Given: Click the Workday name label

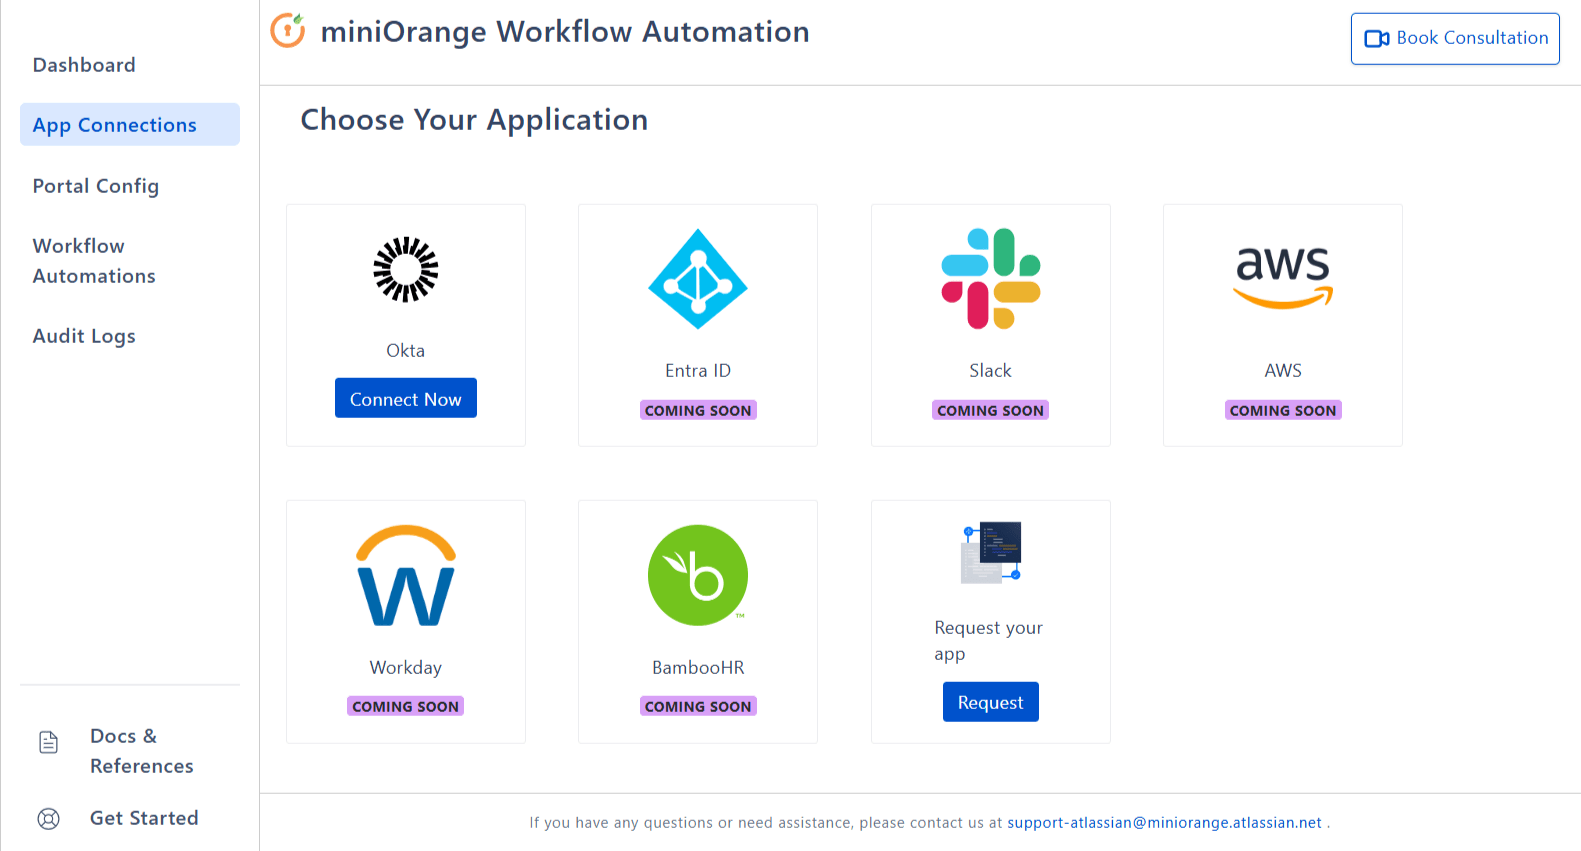Looking at the screenshot, I should [x=406, y=667].
